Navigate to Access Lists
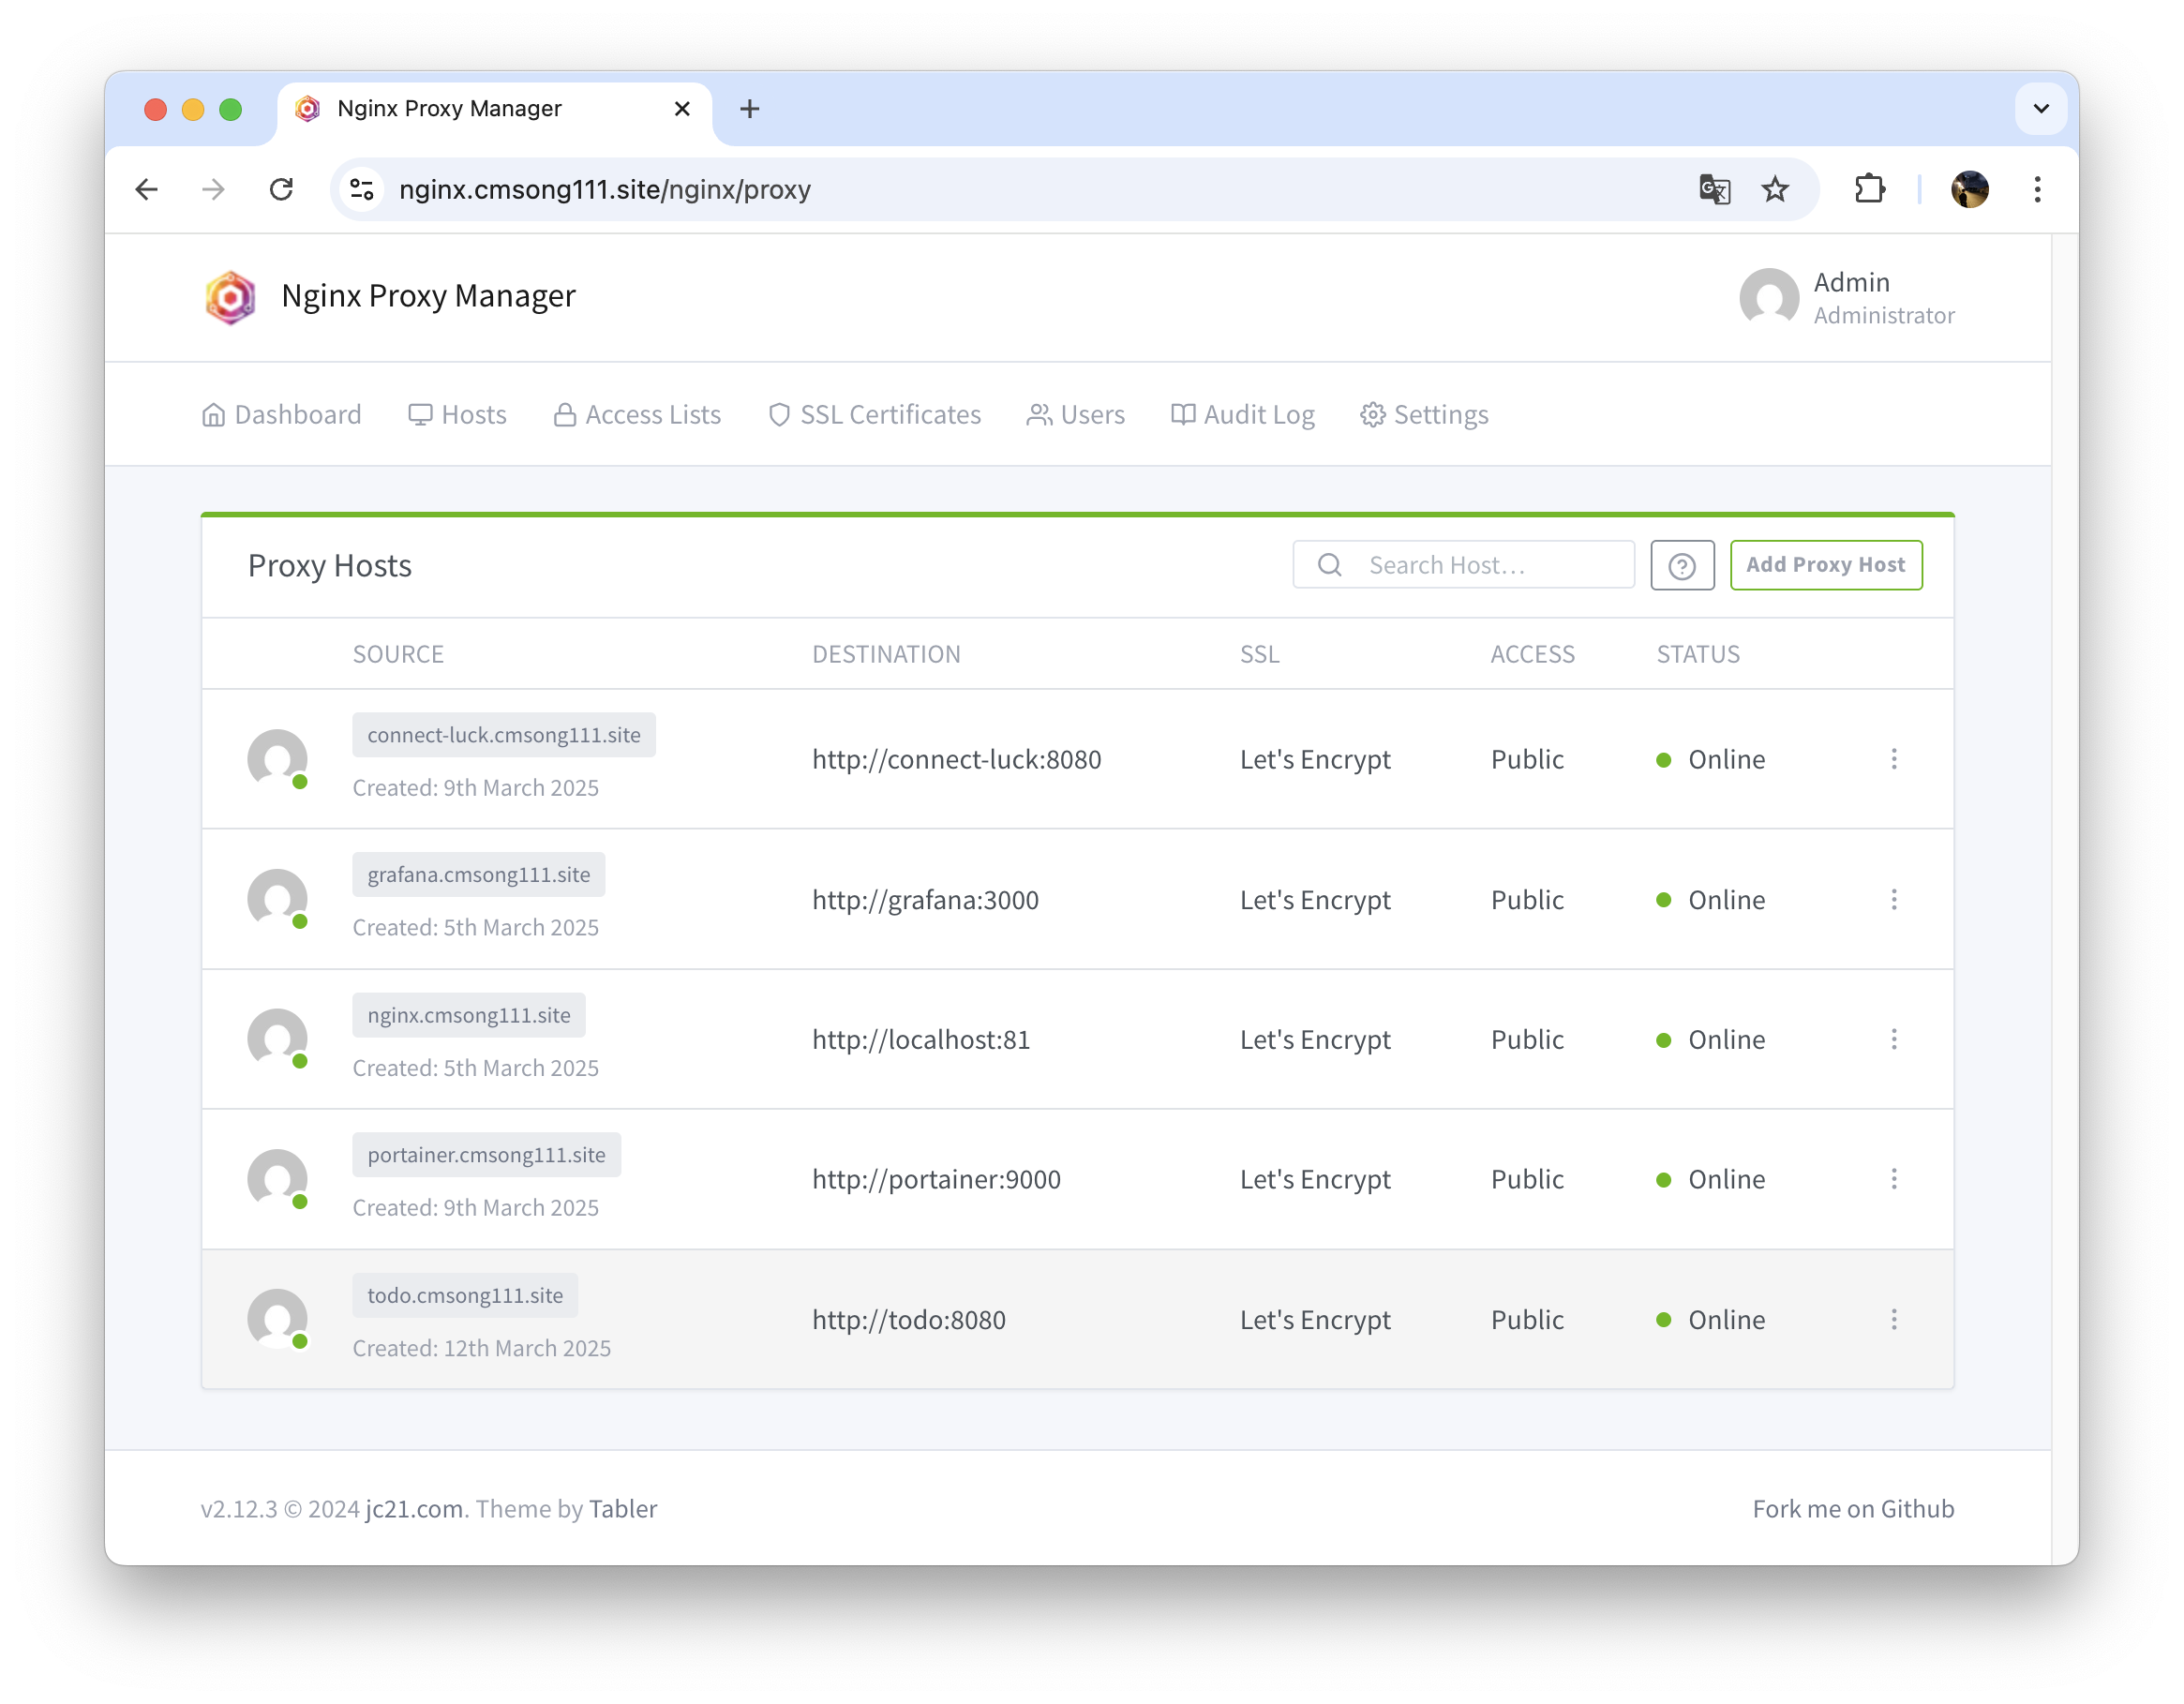This screenshot has height=1704, width=2184. point(637,415)
